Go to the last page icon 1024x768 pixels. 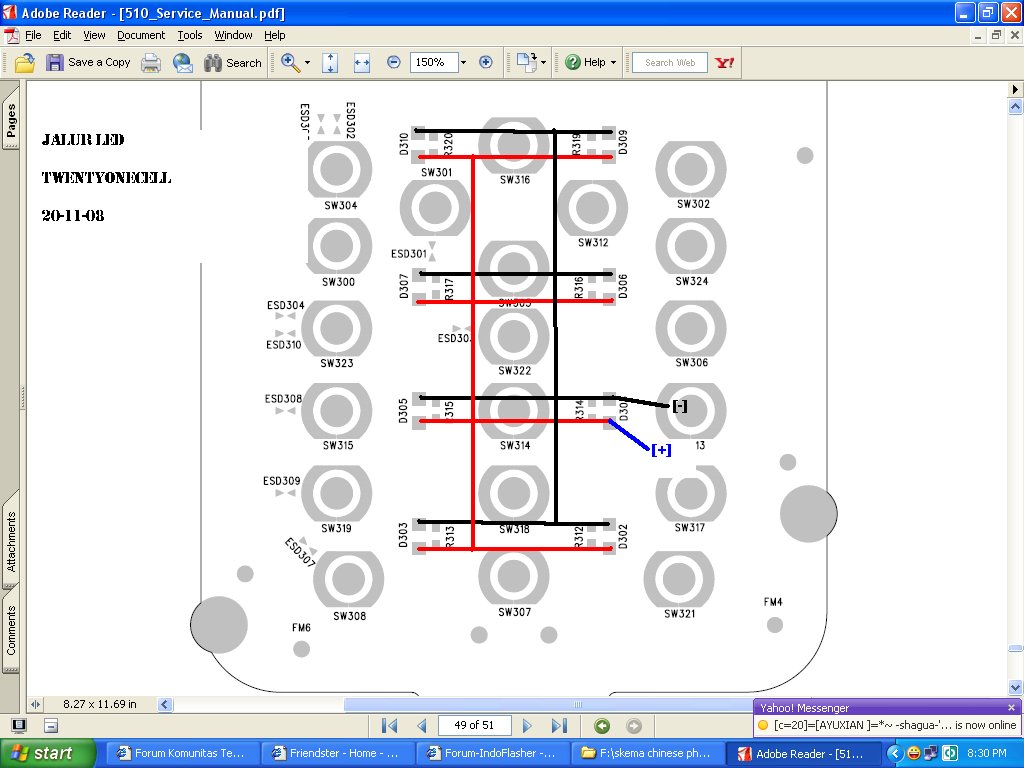tap(559, 726)
